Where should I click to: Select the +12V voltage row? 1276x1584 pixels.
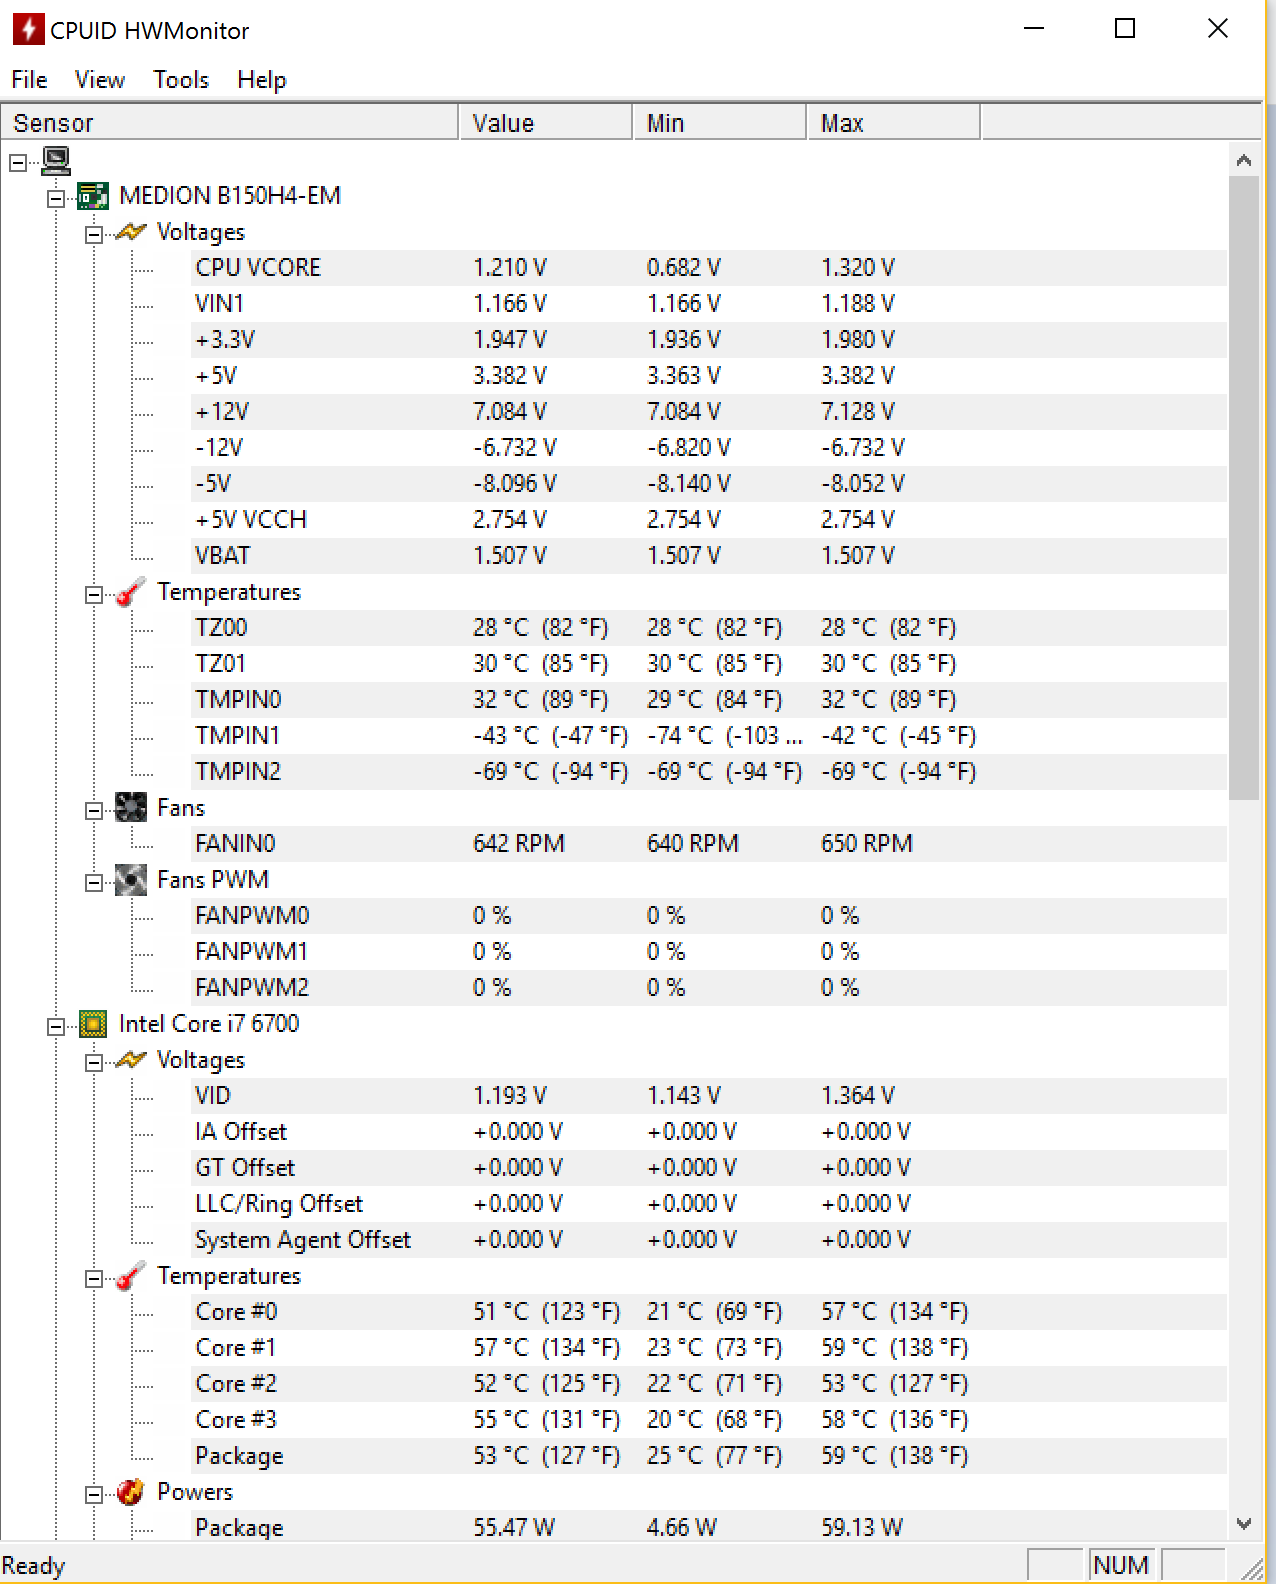(709, 412)
